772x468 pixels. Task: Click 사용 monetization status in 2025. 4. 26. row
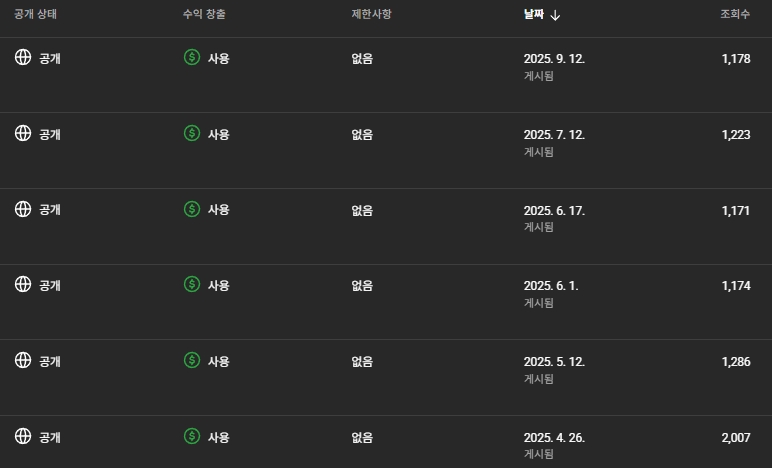218,436
